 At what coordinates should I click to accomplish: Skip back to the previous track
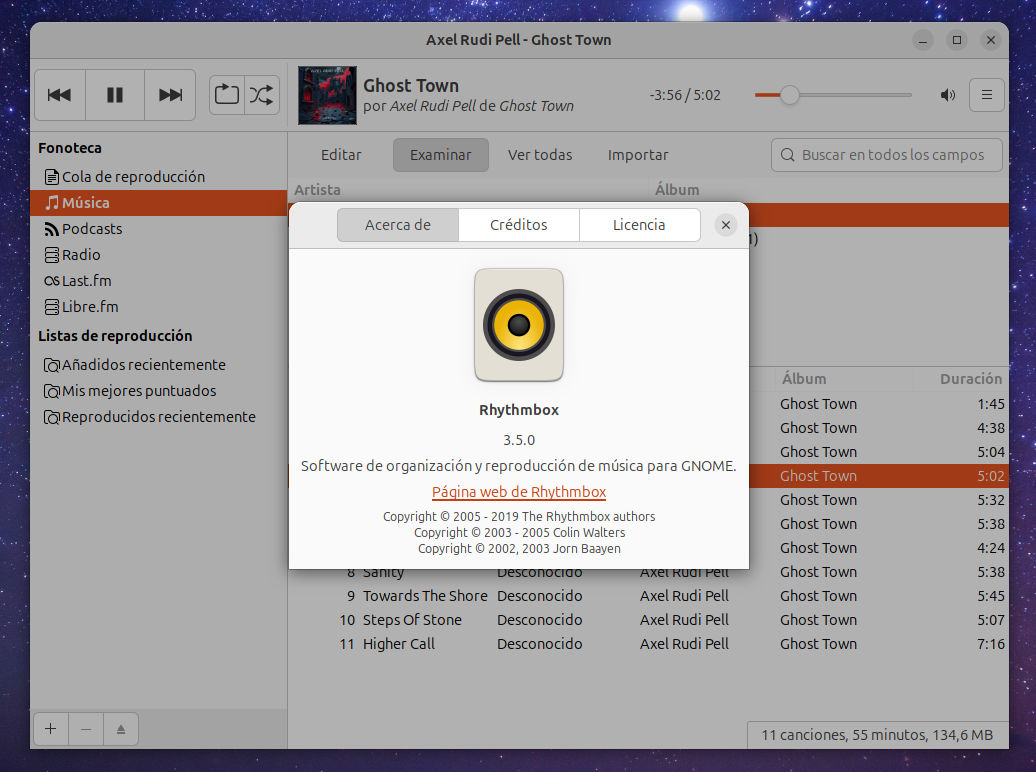59,95
